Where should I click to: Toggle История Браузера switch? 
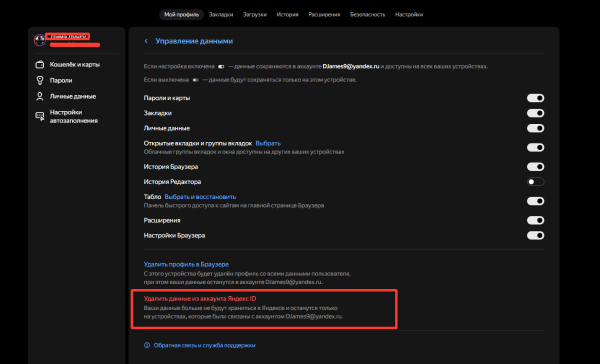pyautogui.click(x=535, y=166)
